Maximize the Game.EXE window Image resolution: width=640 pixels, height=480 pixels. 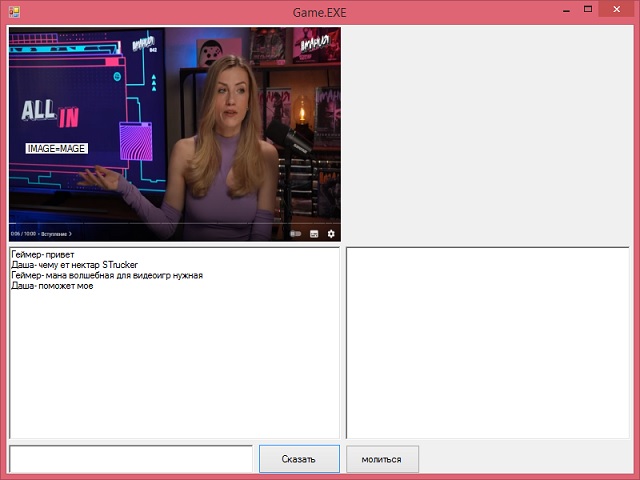tap(588, 9)
